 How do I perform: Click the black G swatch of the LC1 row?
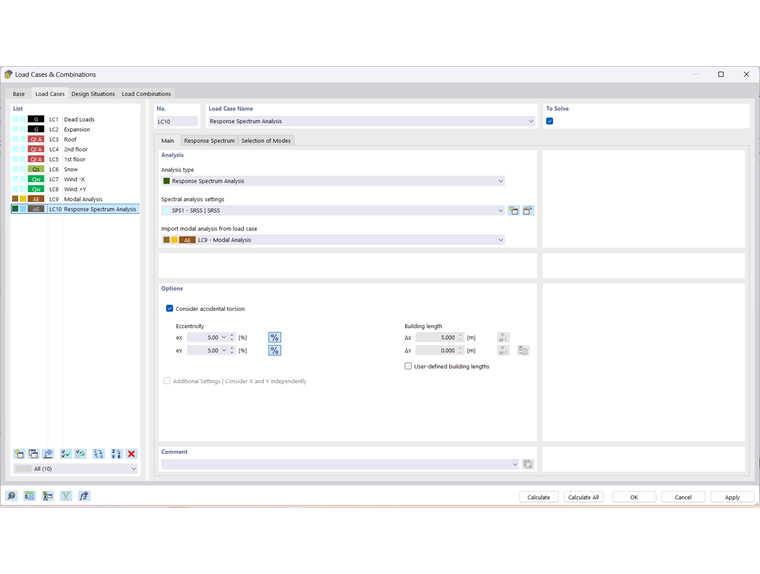(x=36, y=119)
